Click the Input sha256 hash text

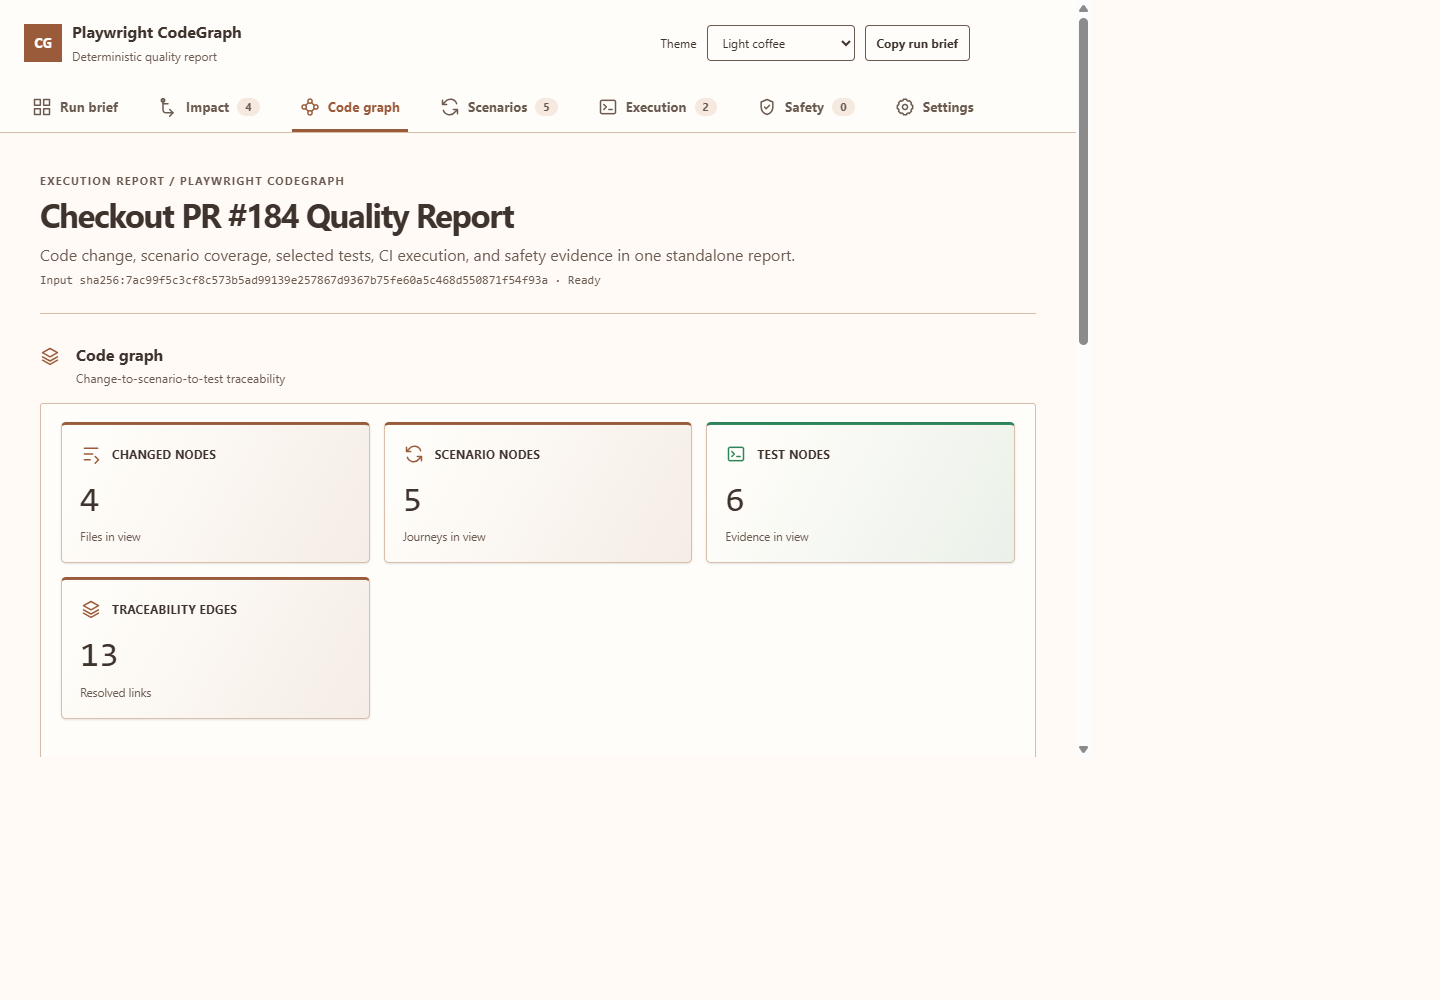(x=314, y=280)
